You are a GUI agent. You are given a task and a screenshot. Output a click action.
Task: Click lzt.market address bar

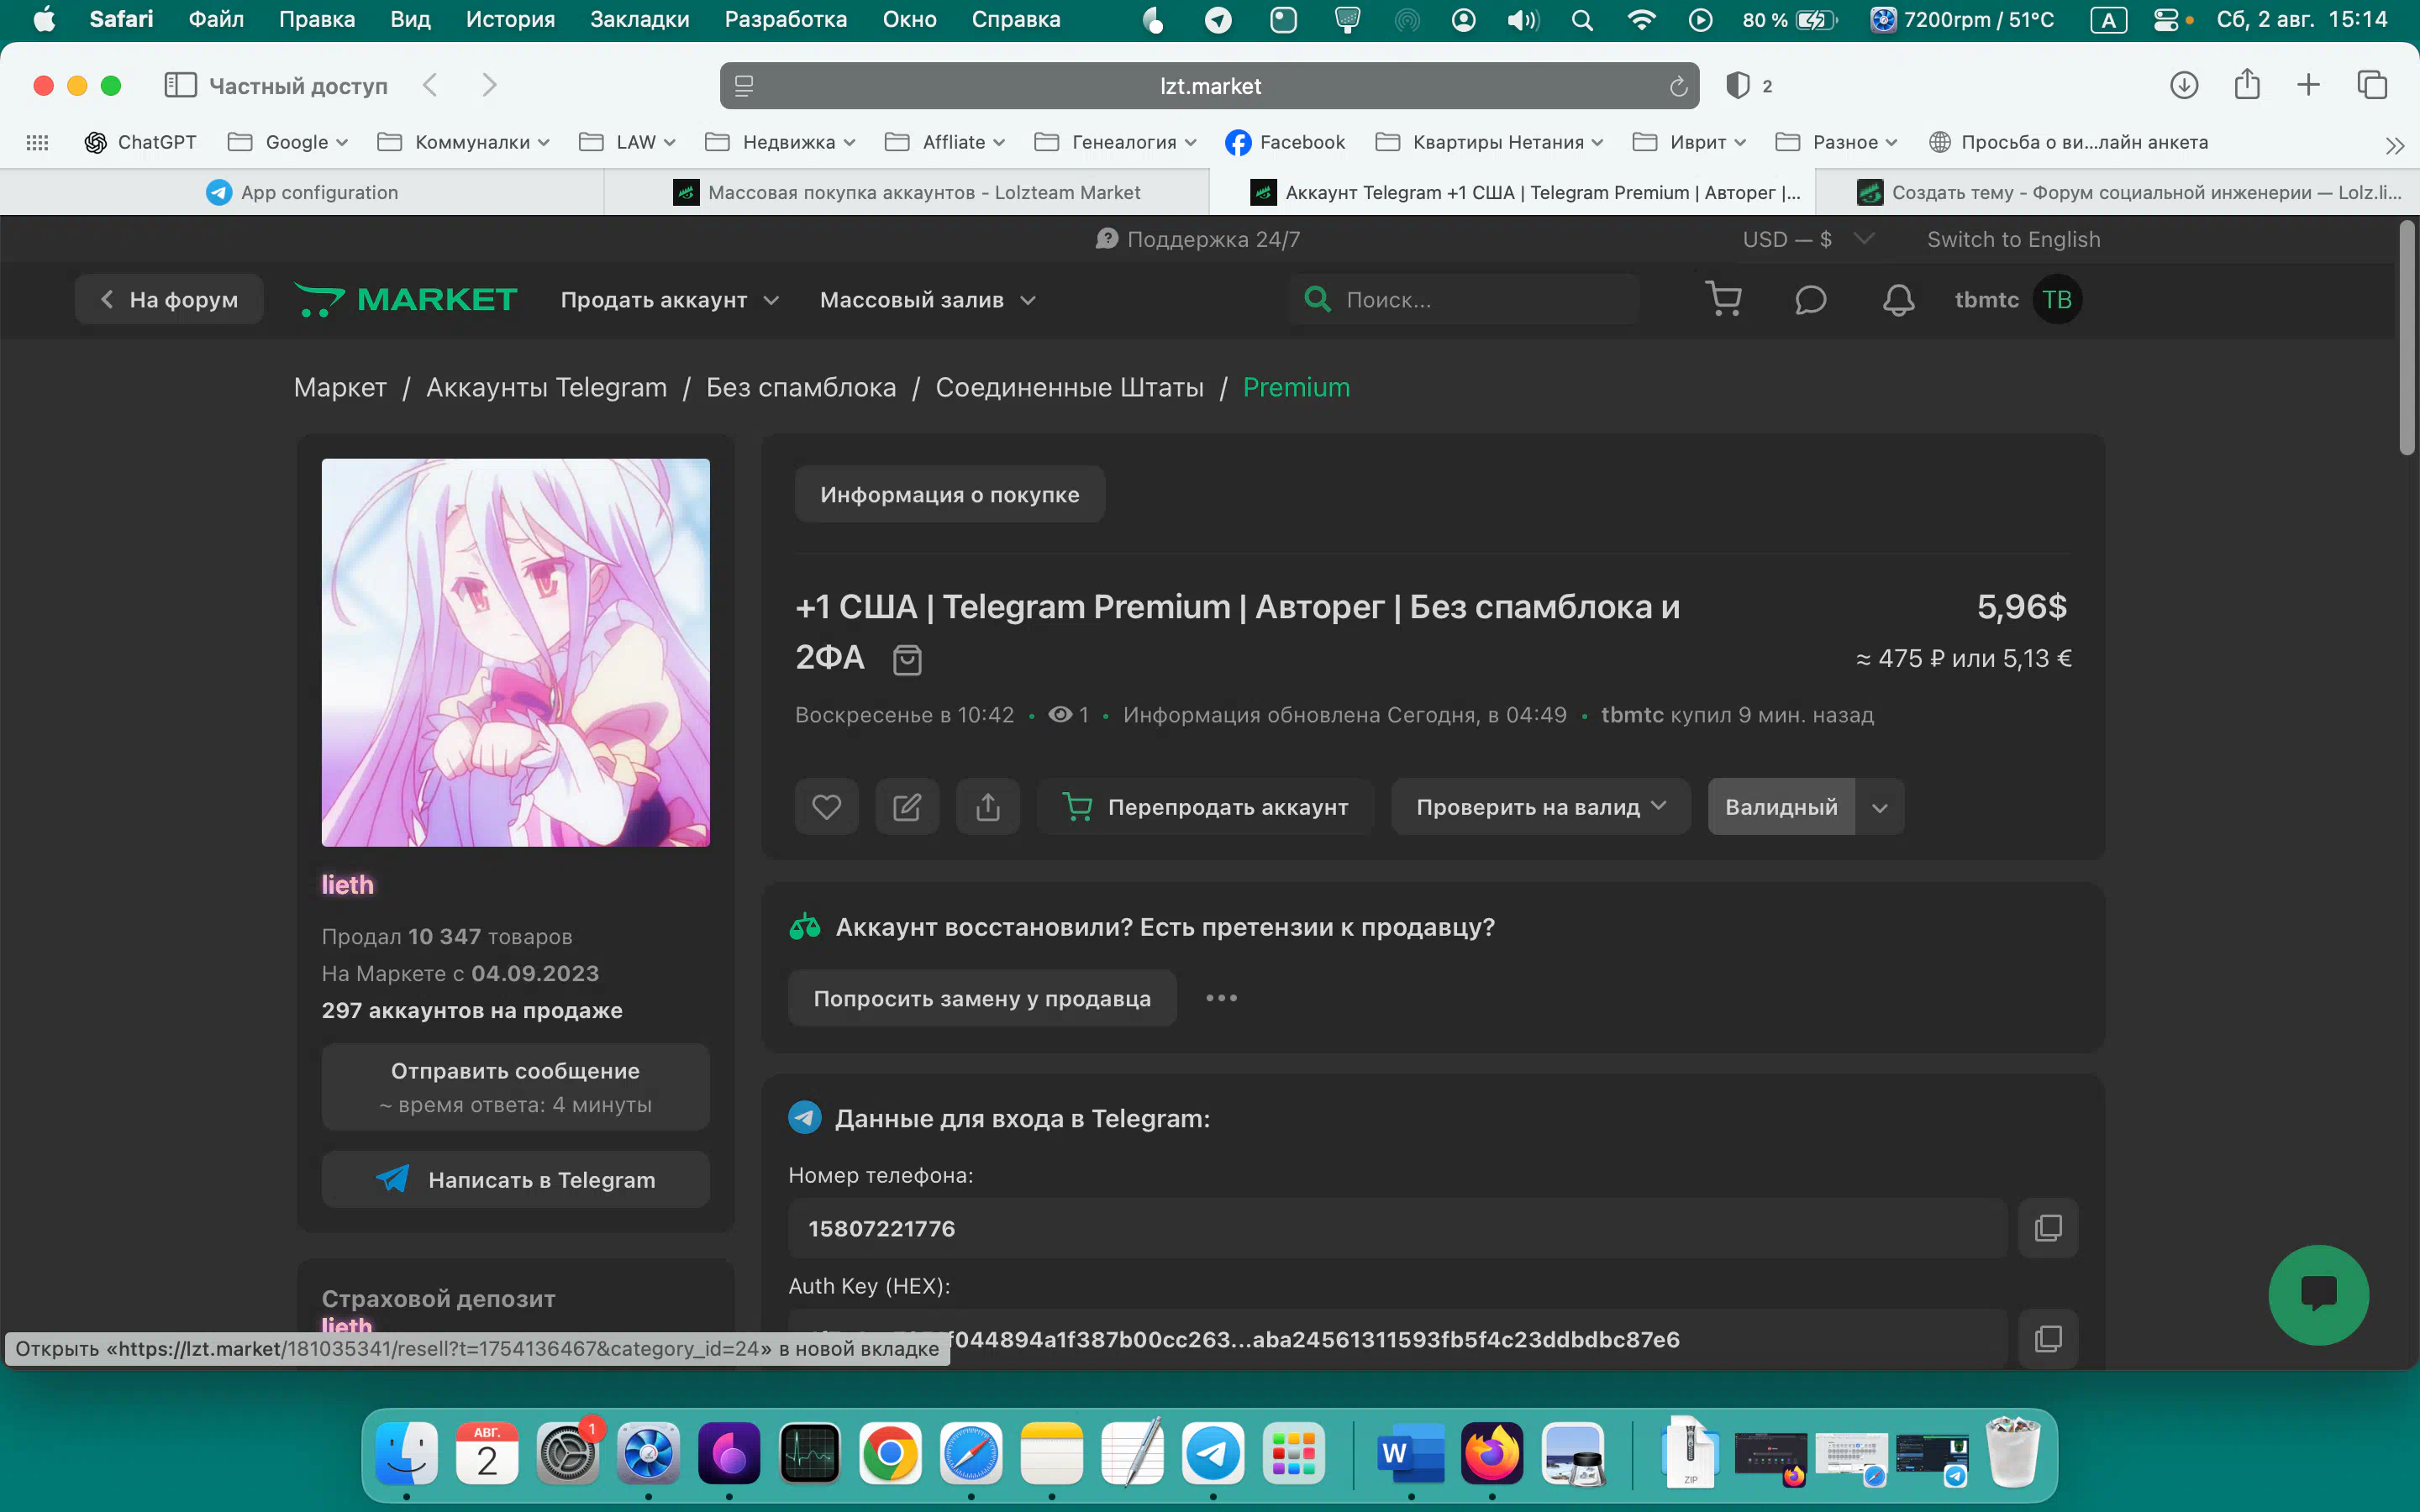pos(1209,86)
